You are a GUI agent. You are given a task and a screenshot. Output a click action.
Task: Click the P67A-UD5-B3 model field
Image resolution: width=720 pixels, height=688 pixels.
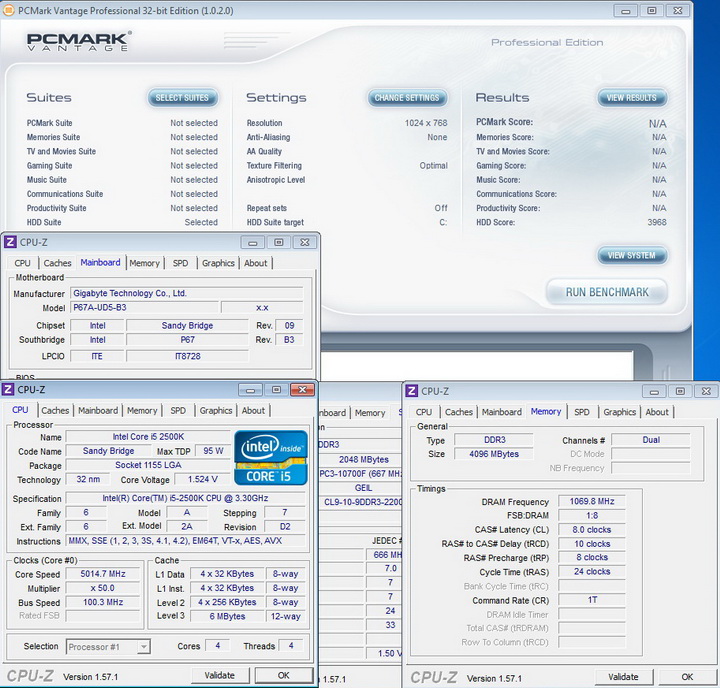tap(145, 308)
